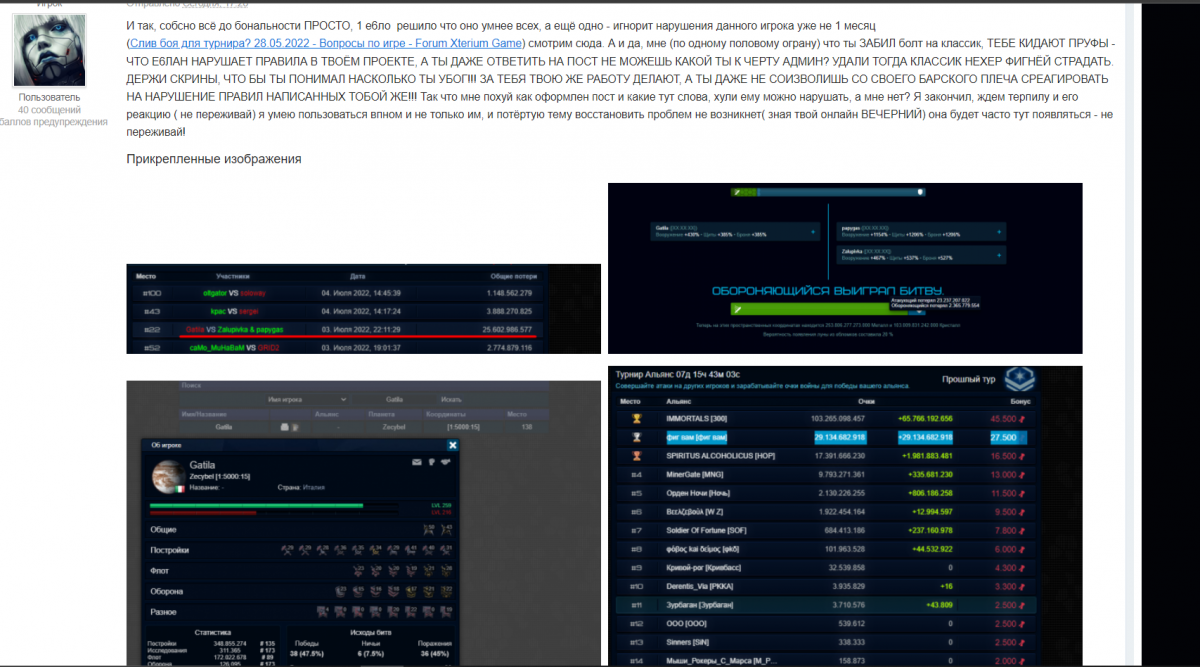Image resolution: width=1200 pixels, height=667 pixels.
Task: Click the 'Флот' achievements row label in profile
Action: [x=159, y=571]
